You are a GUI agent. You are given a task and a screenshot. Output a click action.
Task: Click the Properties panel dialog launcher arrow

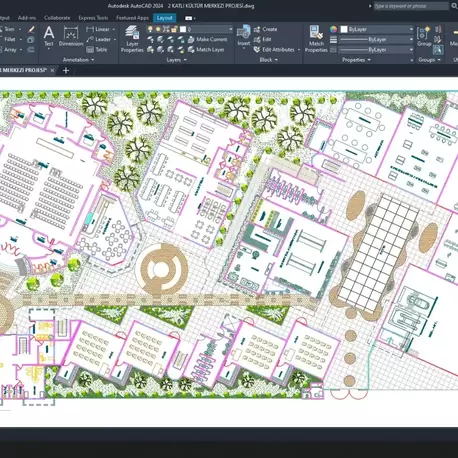pyautogui.click(x=412, y=60)
